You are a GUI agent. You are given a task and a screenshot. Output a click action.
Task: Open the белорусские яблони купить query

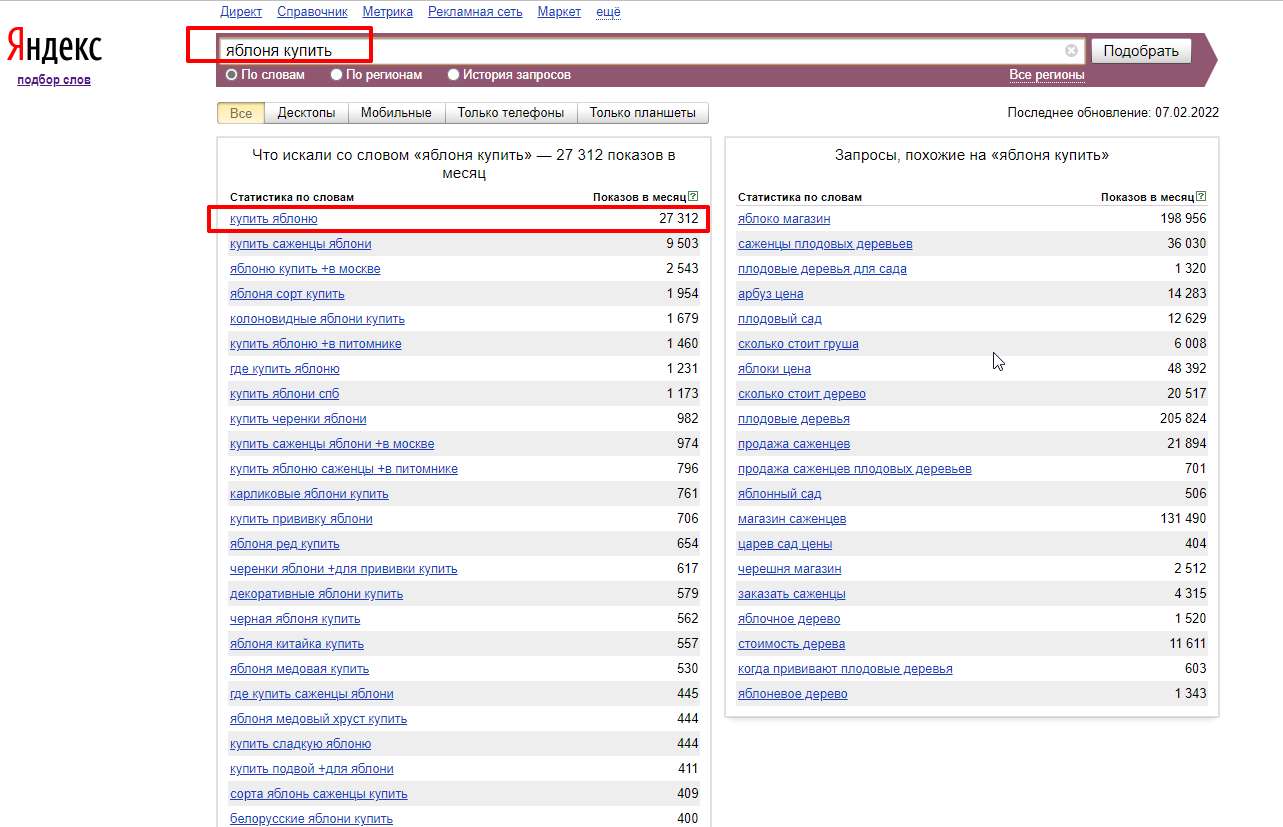(311, 819)
